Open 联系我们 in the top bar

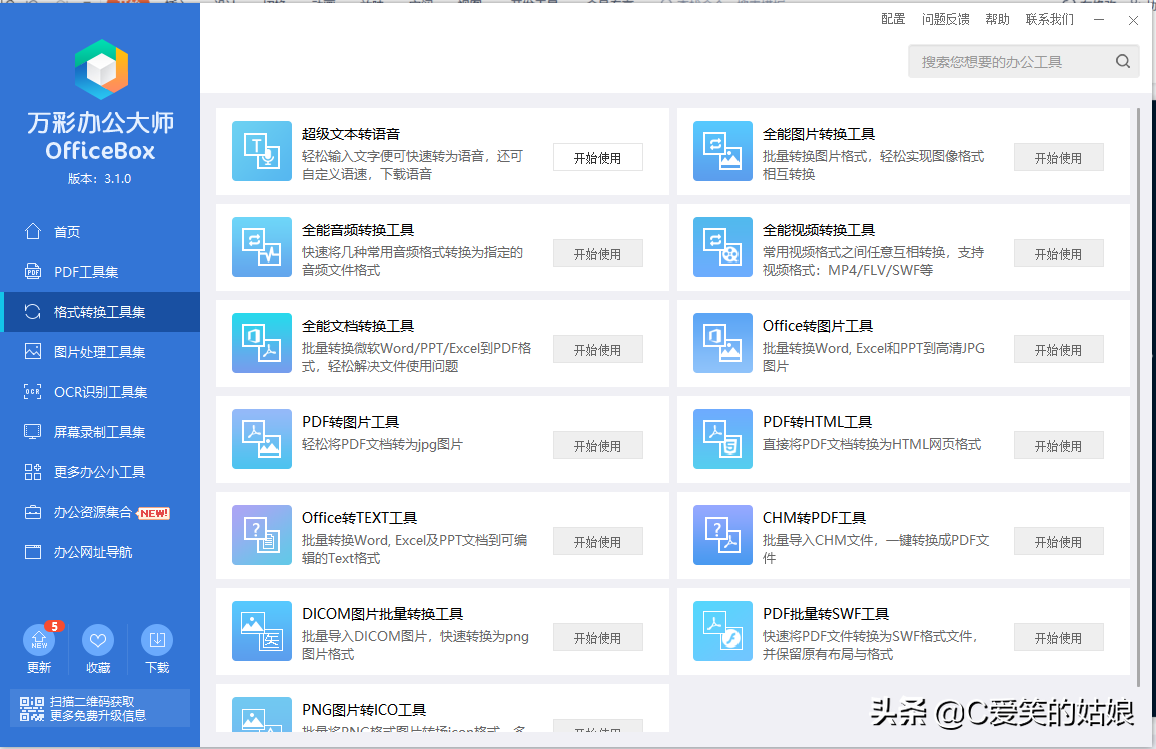click(x=1050, y=19)
